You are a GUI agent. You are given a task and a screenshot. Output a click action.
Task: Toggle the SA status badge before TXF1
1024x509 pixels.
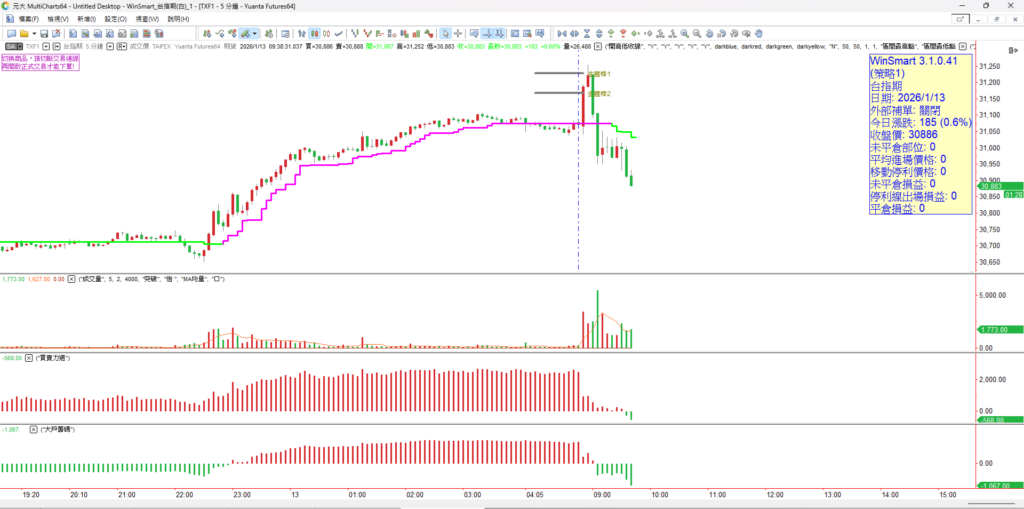click(x=10, y=46)
